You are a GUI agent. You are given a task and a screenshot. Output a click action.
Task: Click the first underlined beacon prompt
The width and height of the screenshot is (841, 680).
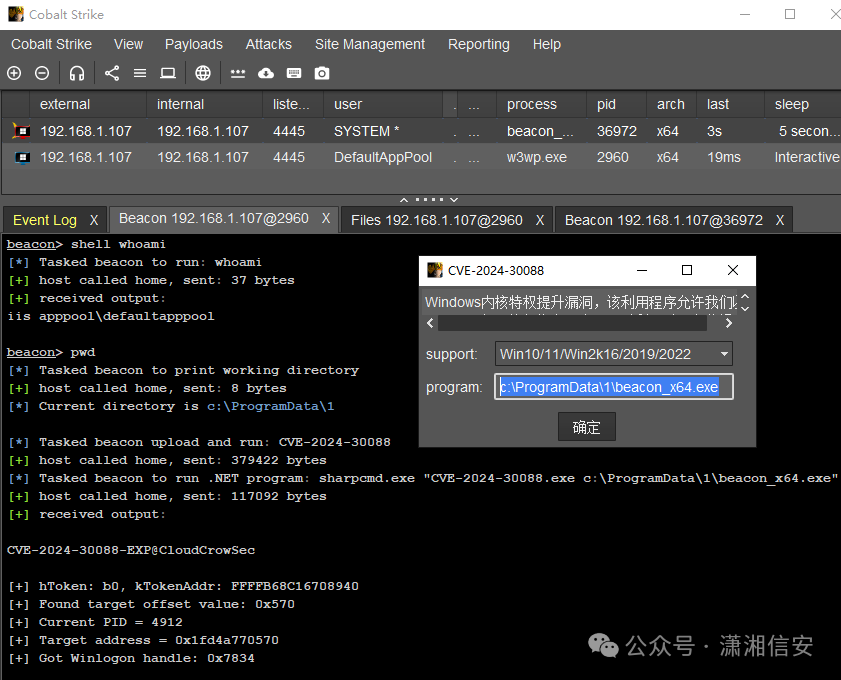(x=31, y=245)
